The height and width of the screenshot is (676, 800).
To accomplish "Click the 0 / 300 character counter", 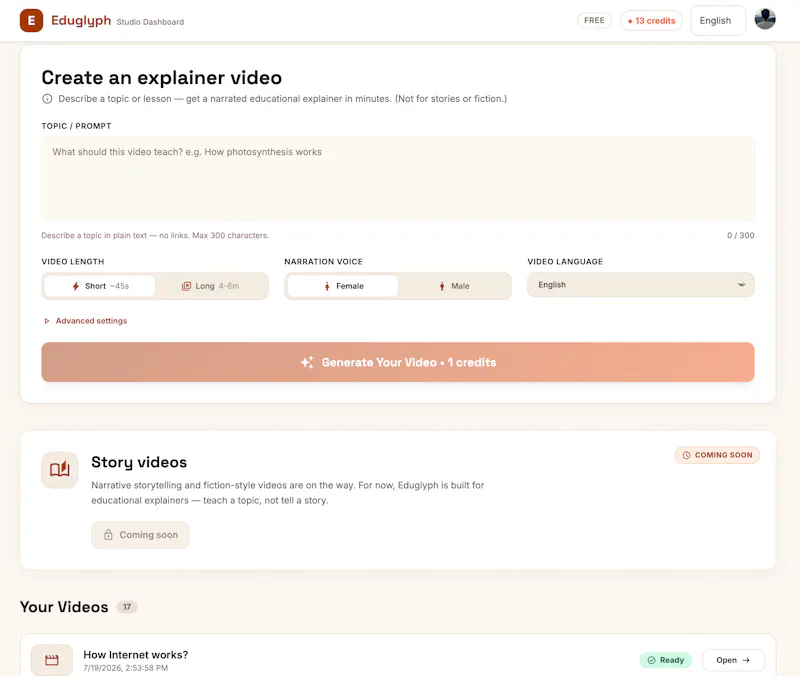I will pyautogui.click(x=740, y=235).
